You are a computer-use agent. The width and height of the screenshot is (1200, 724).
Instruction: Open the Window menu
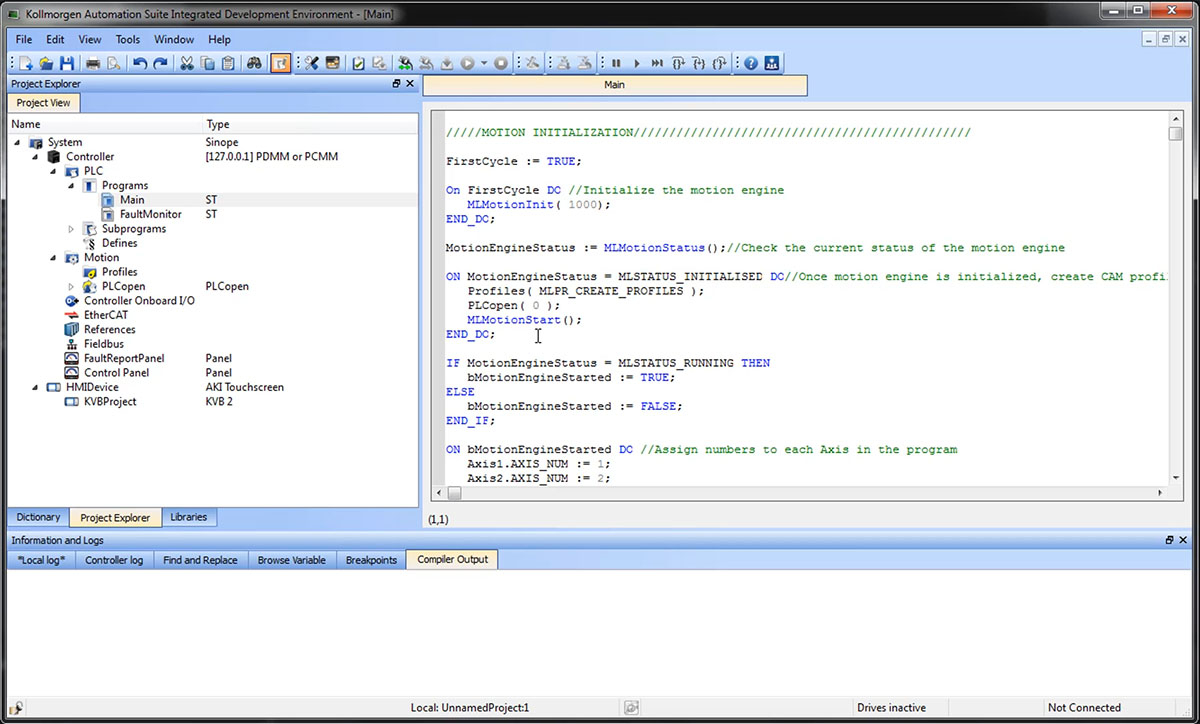pyautogui.click(x=174, y=40)
